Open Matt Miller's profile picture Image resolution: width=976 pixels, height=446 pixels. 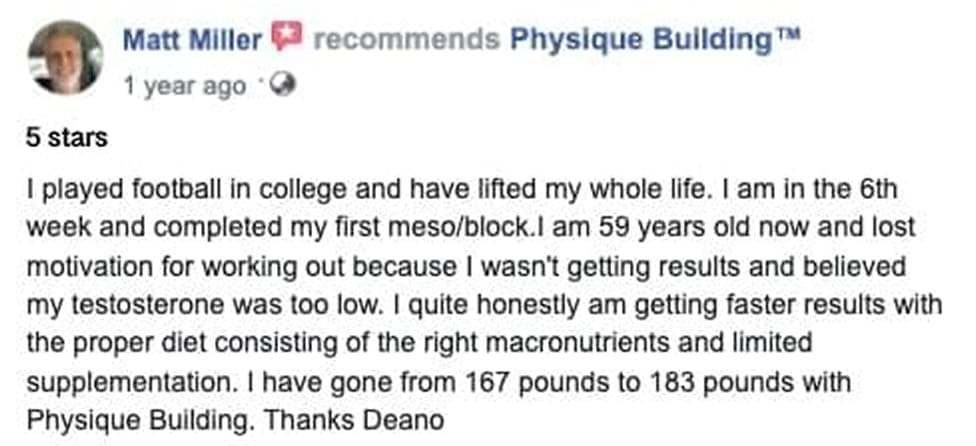click(x=65, y=57)
